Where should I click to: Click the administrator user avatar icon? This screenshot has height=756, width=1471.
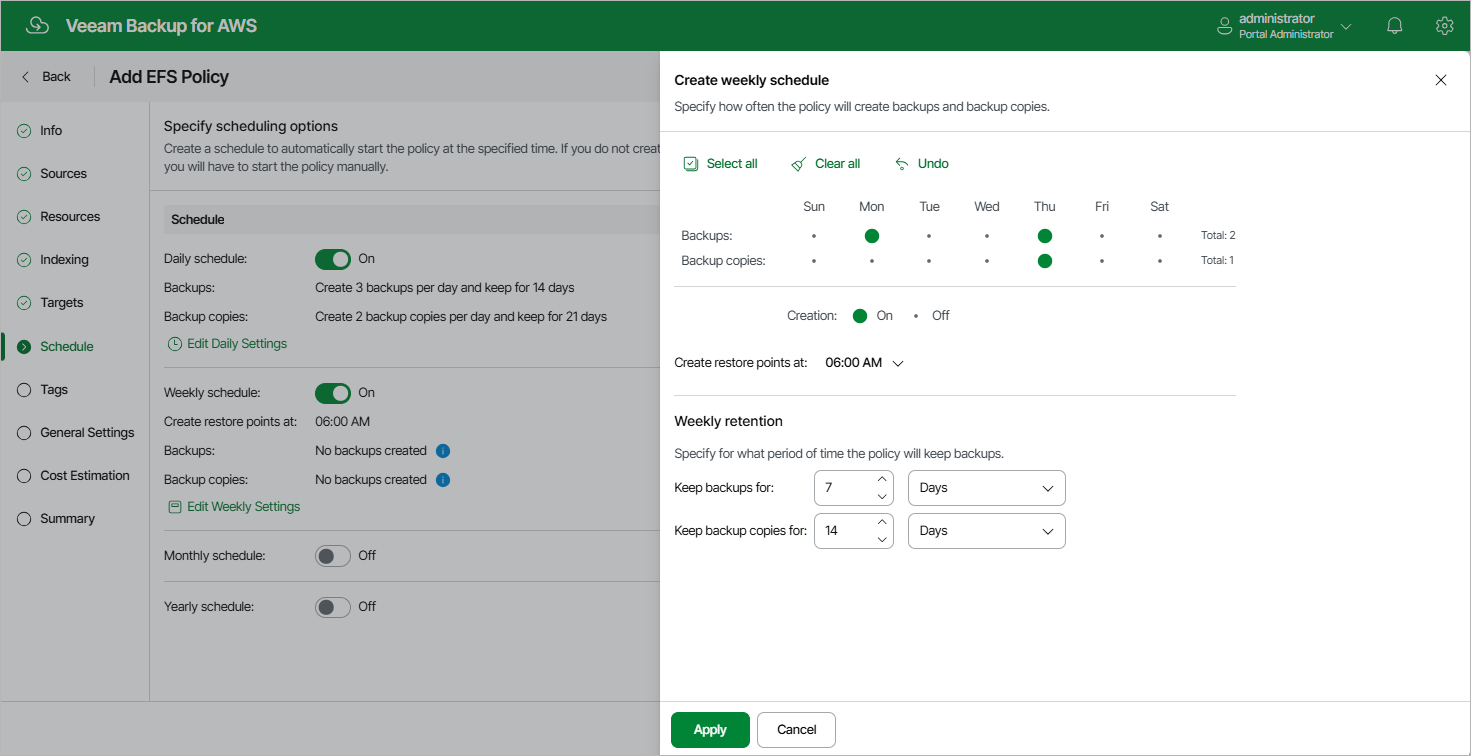coord(1224,27)
